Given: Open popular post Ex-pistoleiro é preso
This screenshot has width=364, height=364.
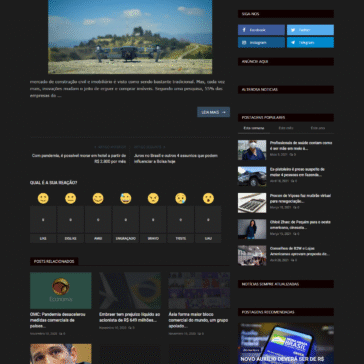Looking at the screenshot, I should 297,172.
